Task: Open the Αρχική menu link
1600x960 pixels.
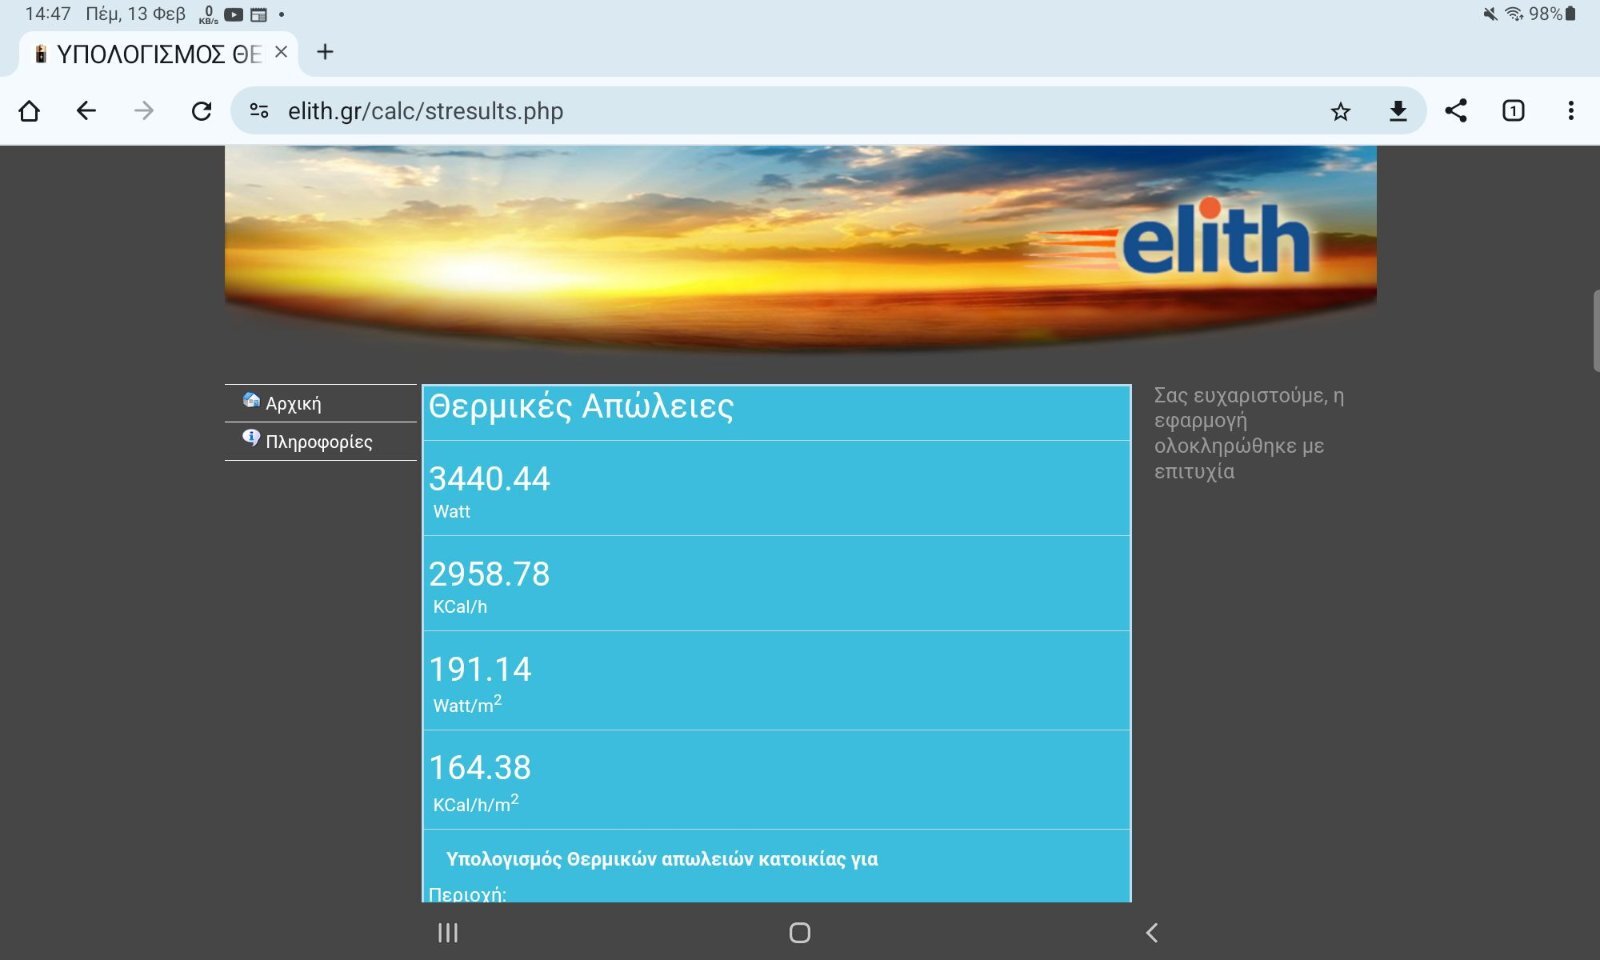Action: [x=293, y=404]
